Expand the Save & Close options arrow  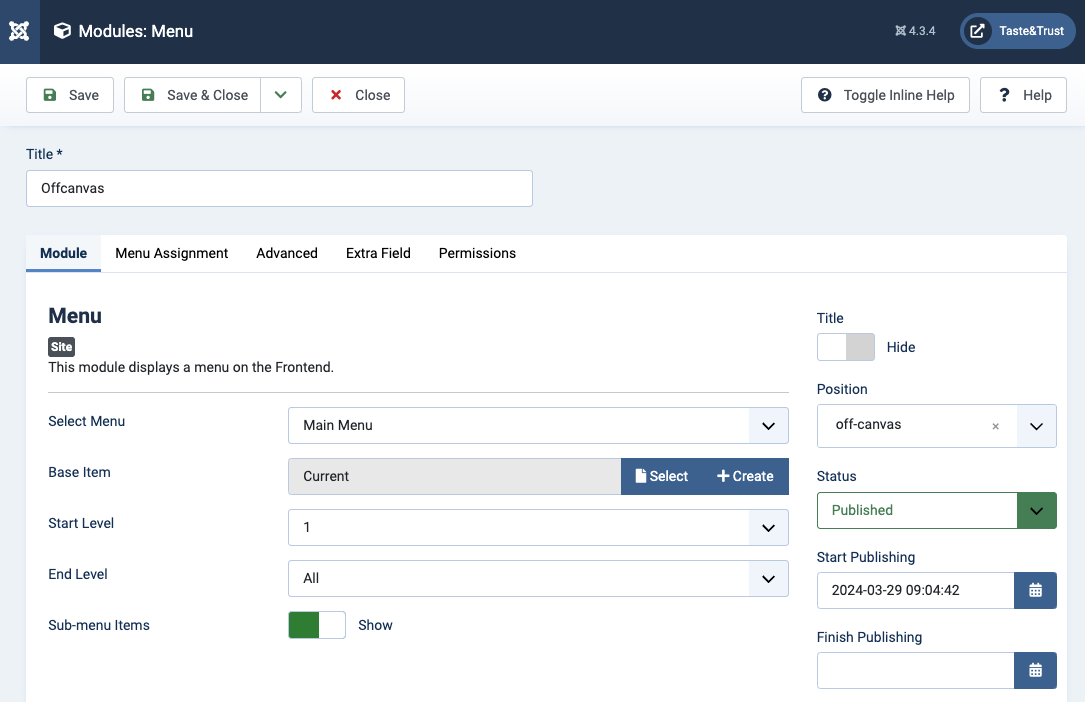tap(281, 95)
